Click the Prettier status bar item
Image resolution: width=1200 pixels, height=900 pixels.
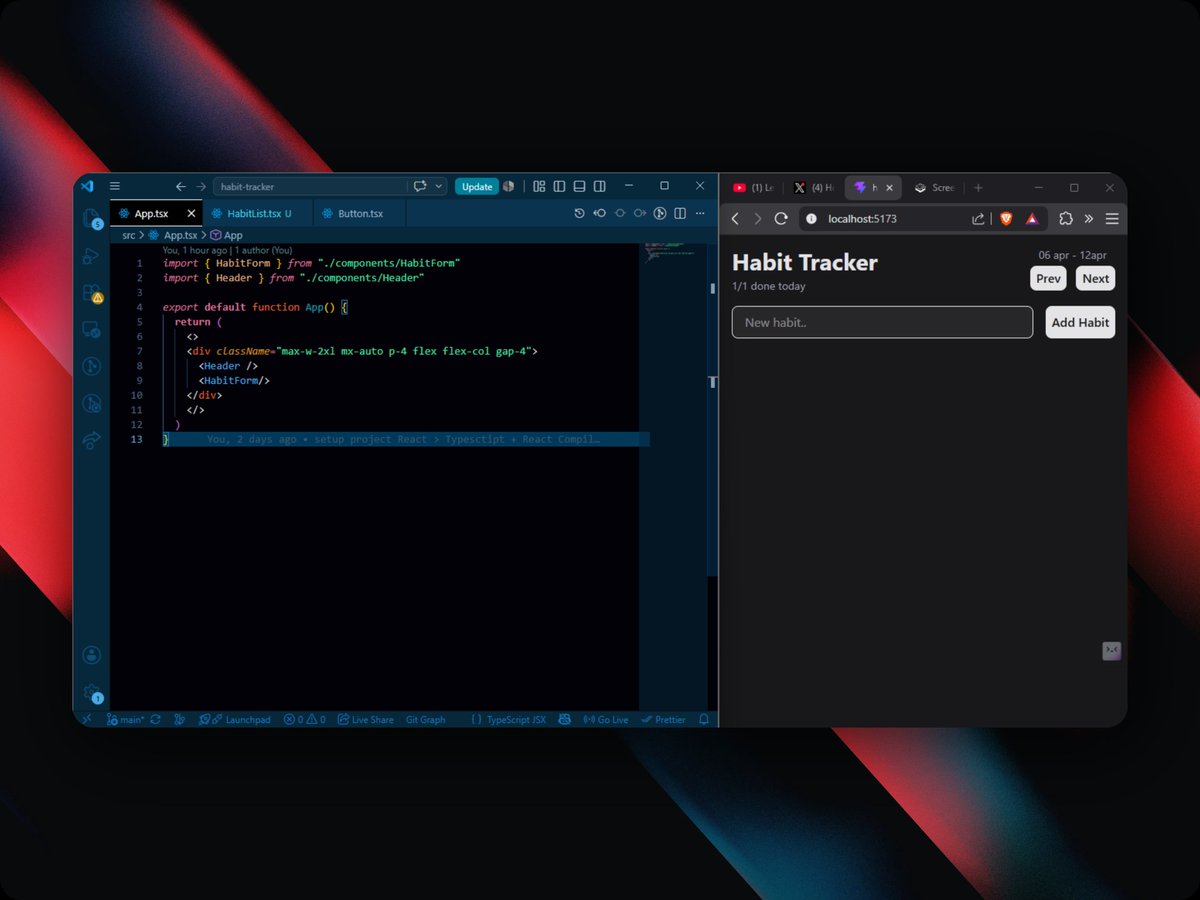click(x=663, y=719)
